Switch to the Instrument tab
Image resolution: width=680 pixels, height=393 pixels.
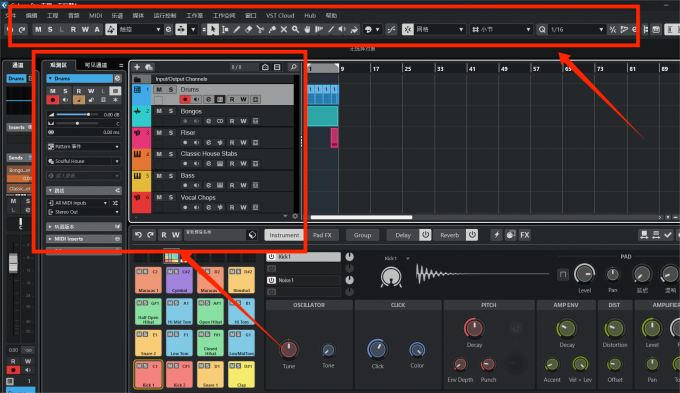pos(284,235)
